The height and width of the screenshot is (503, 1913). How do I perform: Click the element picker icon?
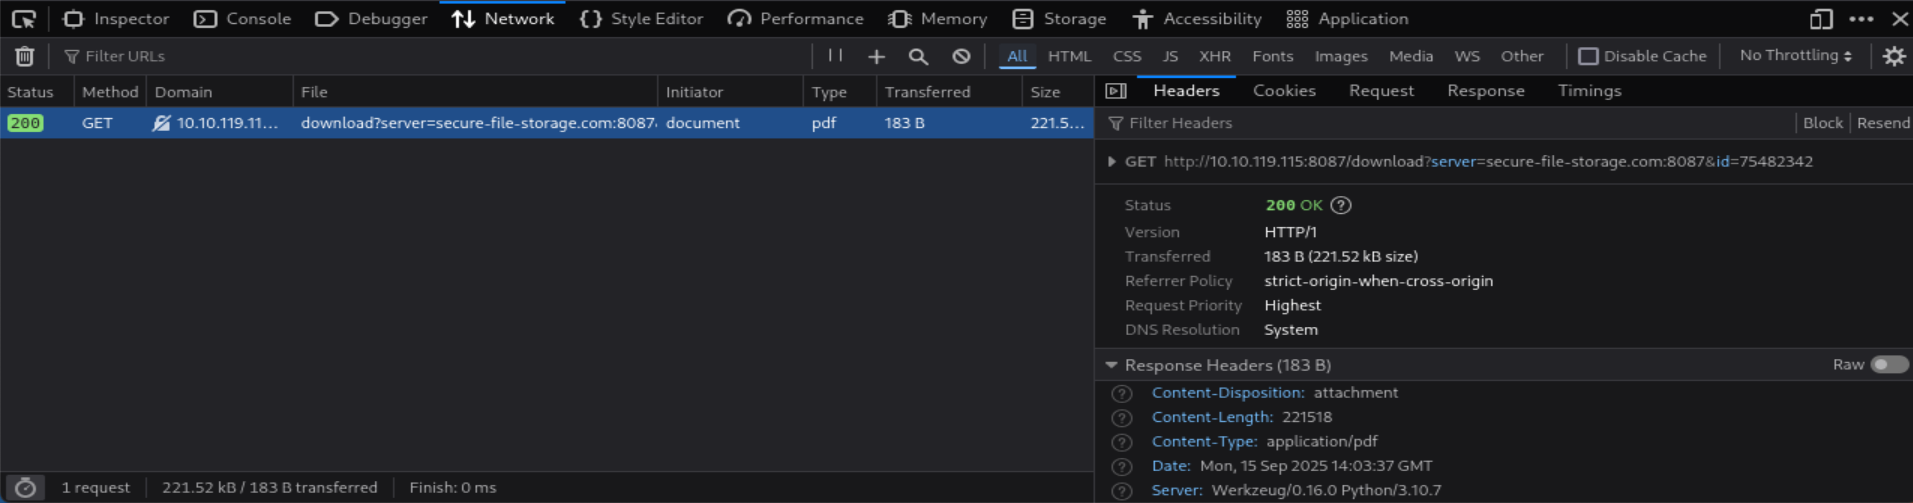(x=23, y=19)
